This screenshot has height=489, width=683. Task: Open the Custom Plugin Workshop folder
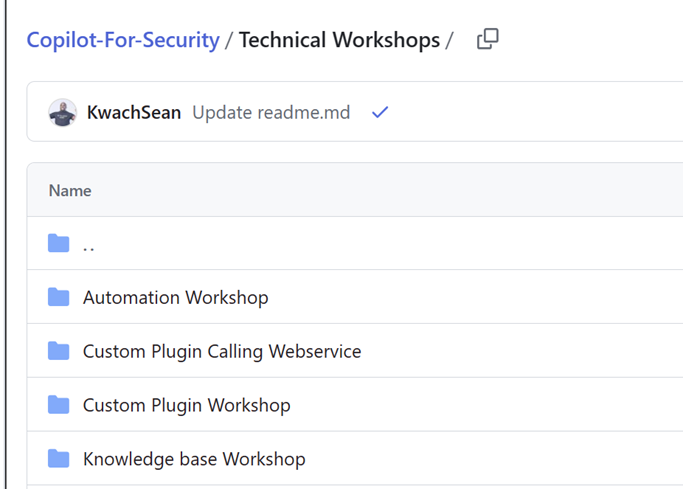point(186,405)
